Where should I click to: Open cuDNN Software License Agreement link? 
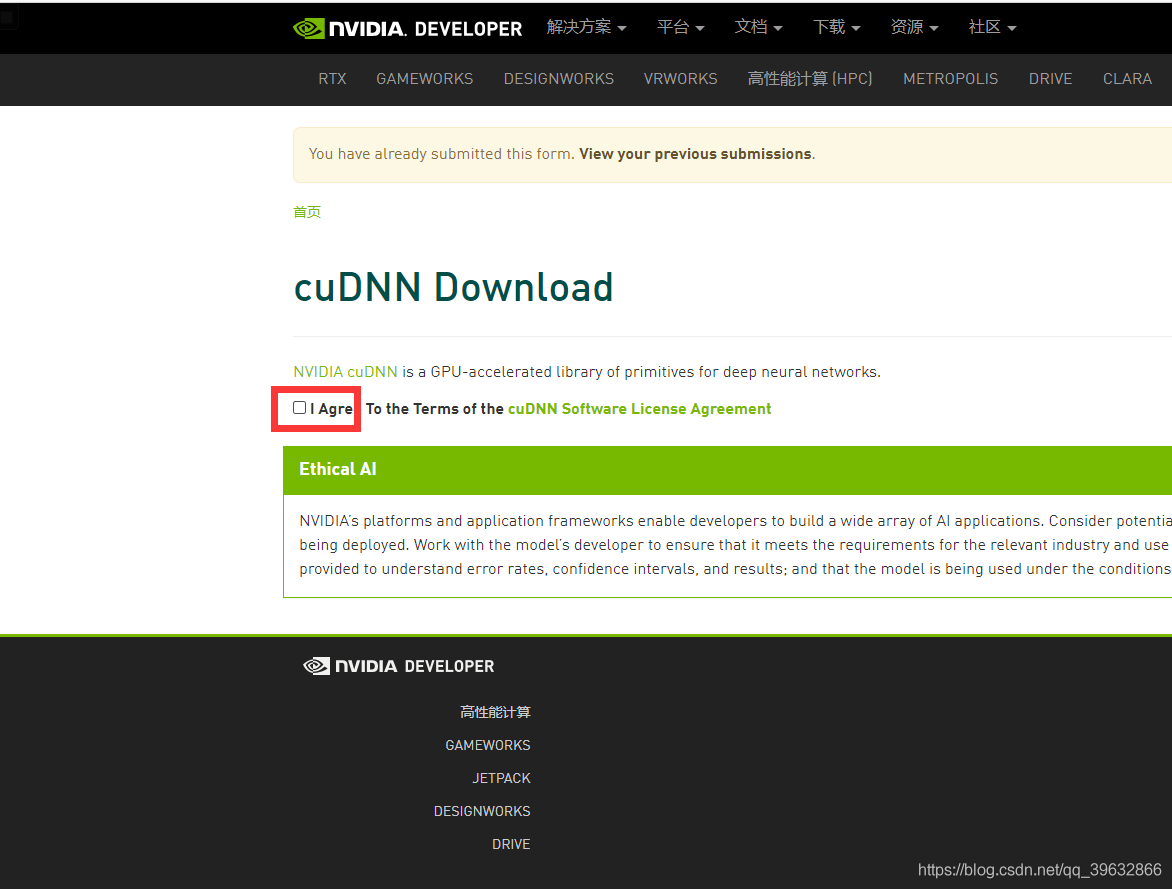tap(640, 409)
